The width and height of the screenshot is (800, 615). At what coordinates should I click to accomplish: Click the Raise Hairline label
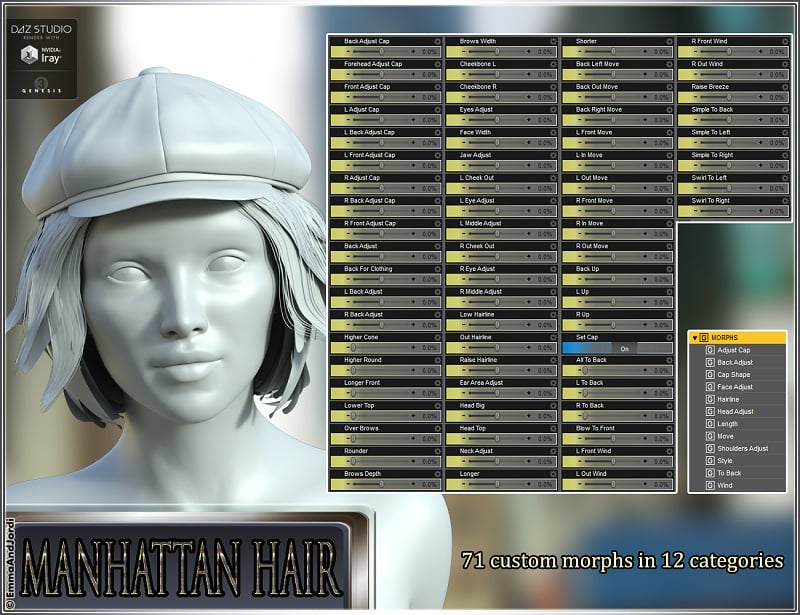tap(478, 360)
